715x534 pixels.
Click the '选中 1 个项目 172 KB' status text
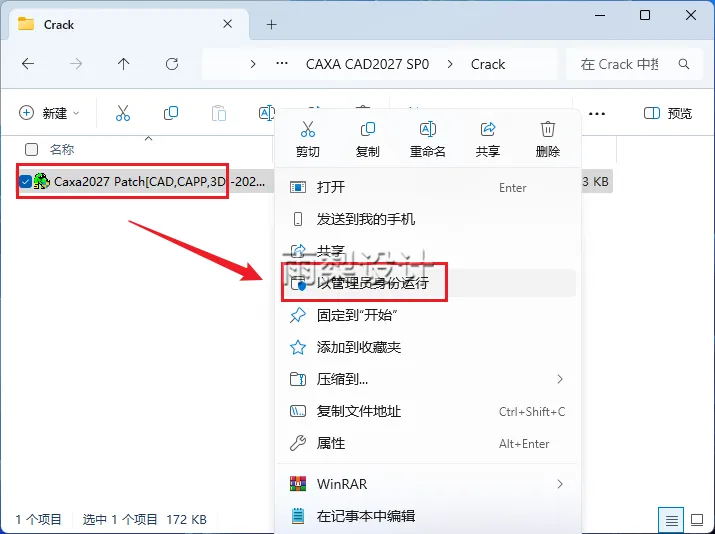(x=145, y=519)
